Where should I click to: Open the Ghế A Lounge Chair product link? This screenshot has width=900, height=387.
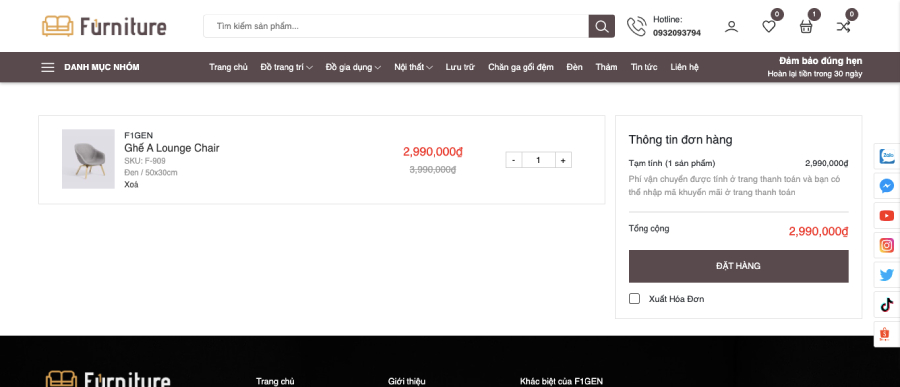[172, 148]
